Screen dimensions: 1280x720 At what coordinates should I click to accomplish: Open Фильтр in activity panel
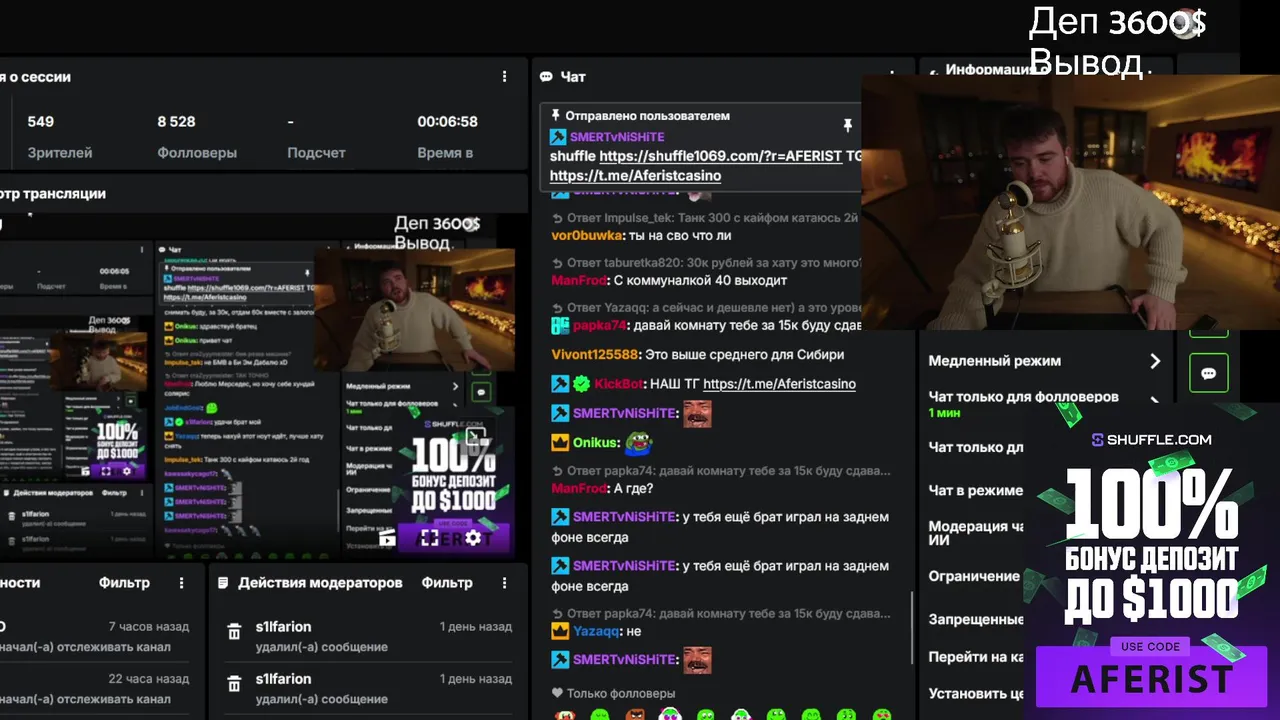click(x=124, y=583)
